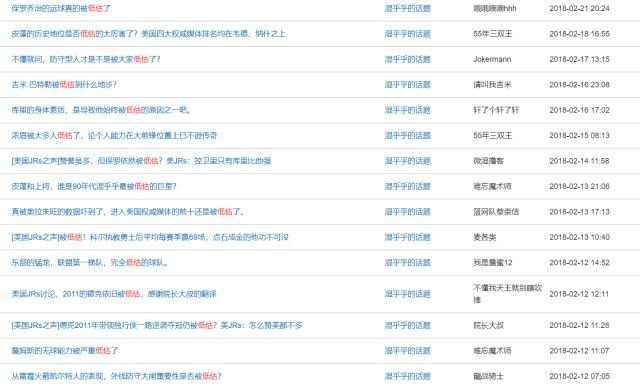This screenshot has width=640, height=386.
Task: Select the date '2018-02-12 07:05'
Action: pyautogui.click(x=580, y=376)
